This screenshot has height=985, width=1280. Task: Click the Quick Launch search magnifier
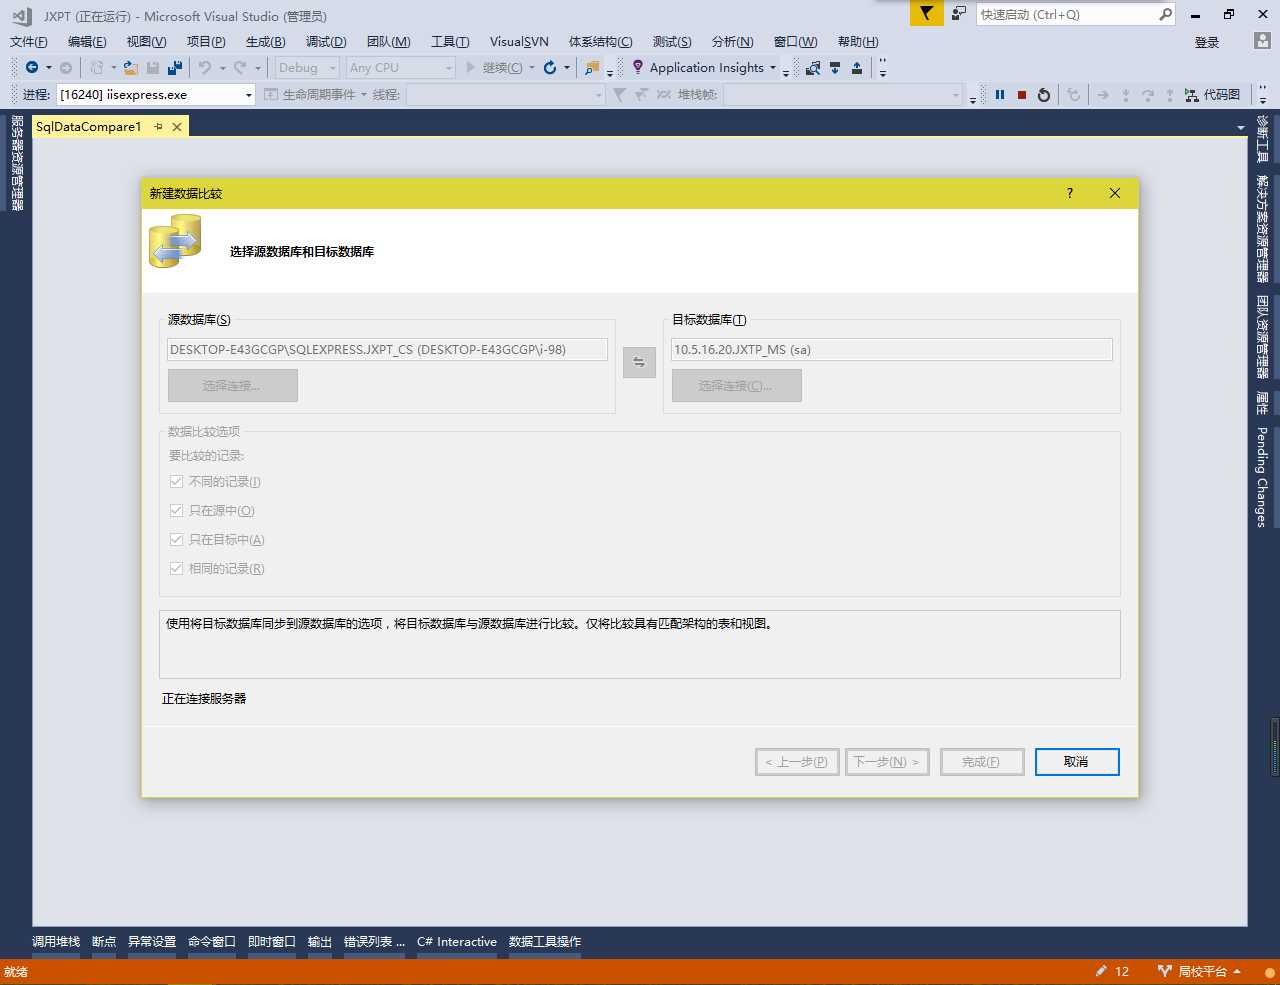pos(1165,14)
